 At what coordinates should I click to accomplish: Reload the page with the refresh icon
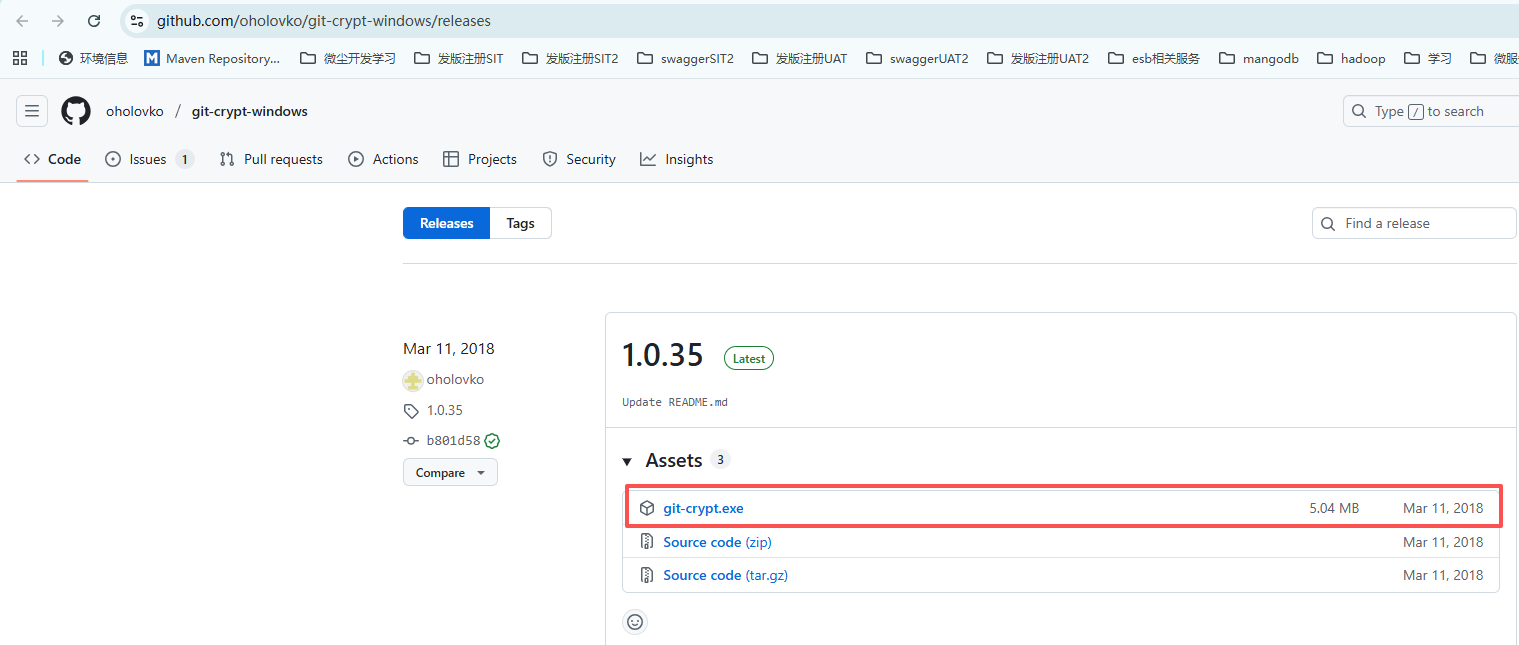pyautogui.click(x=94, y=21)
